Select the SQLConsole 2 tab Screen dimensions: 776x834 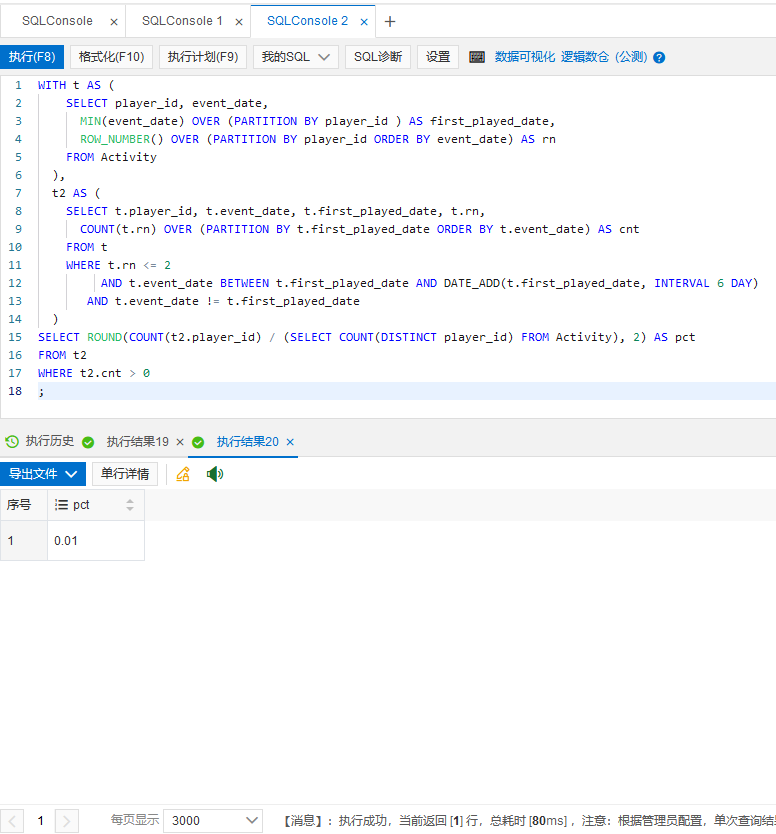tap(307, 21)
